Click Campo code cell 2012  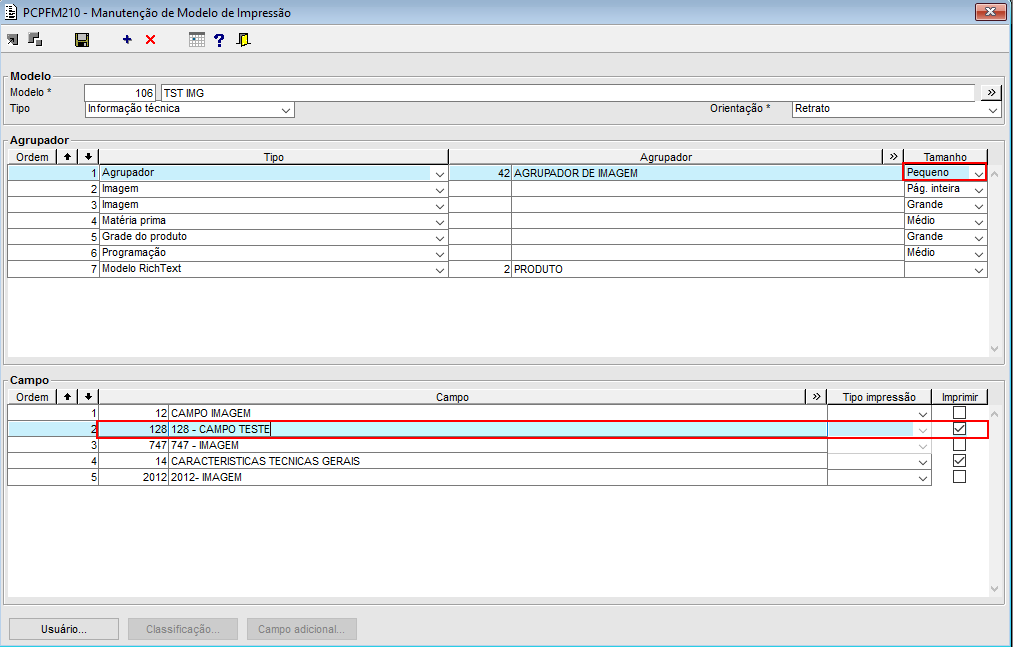[x=133, y=477]
